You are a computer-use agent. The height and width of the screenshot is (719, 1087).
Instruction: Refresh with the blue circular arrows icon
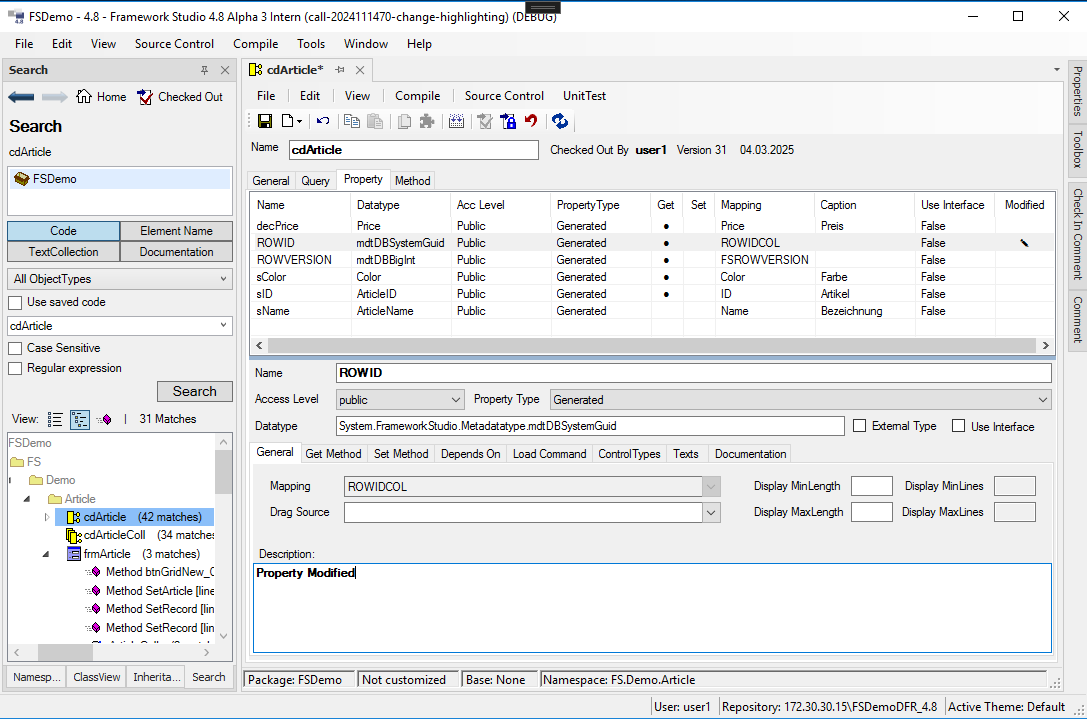560,121
